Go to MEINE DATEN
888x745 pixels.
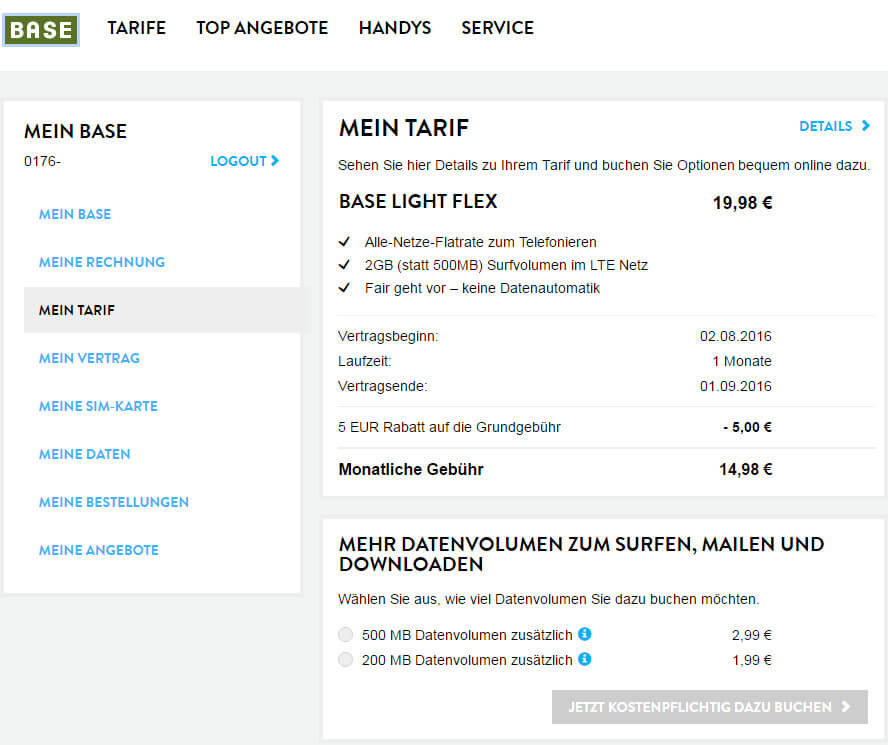[84, 454]
